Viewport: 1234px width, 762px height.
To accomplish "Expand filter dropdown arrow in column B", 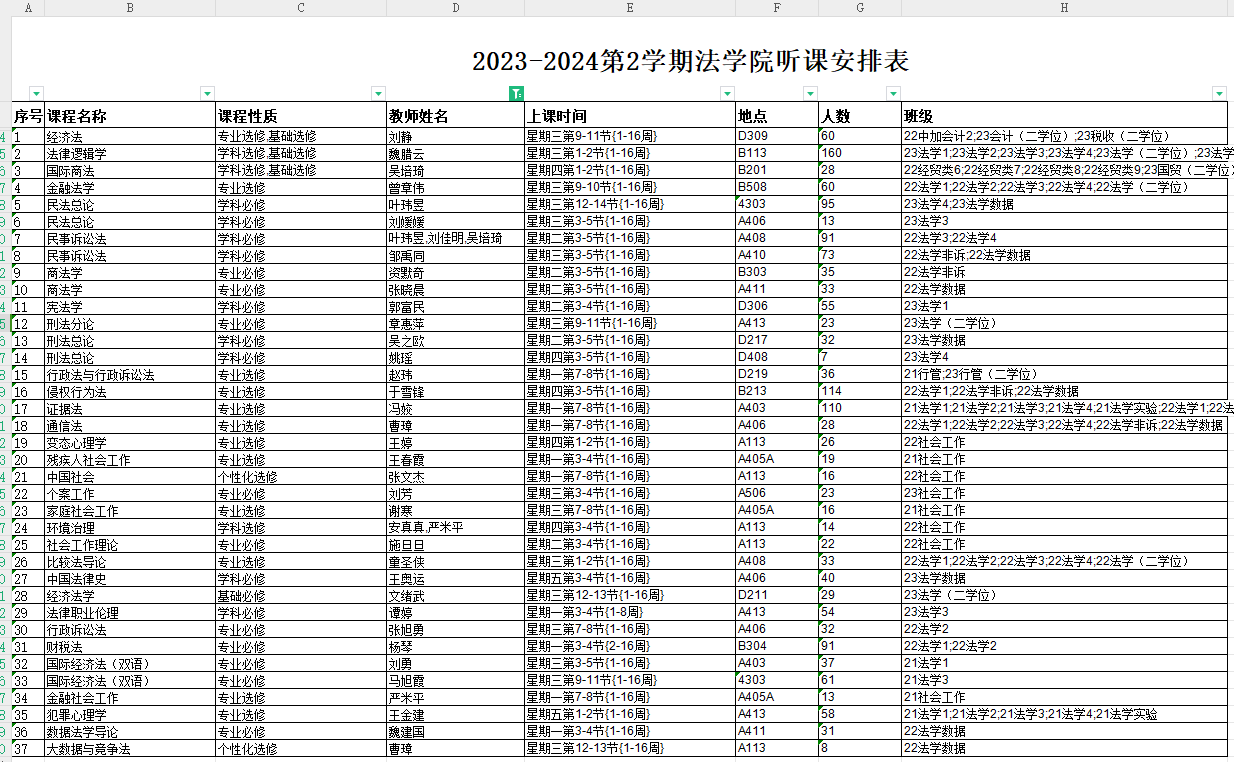I will (x=207, y=94).
